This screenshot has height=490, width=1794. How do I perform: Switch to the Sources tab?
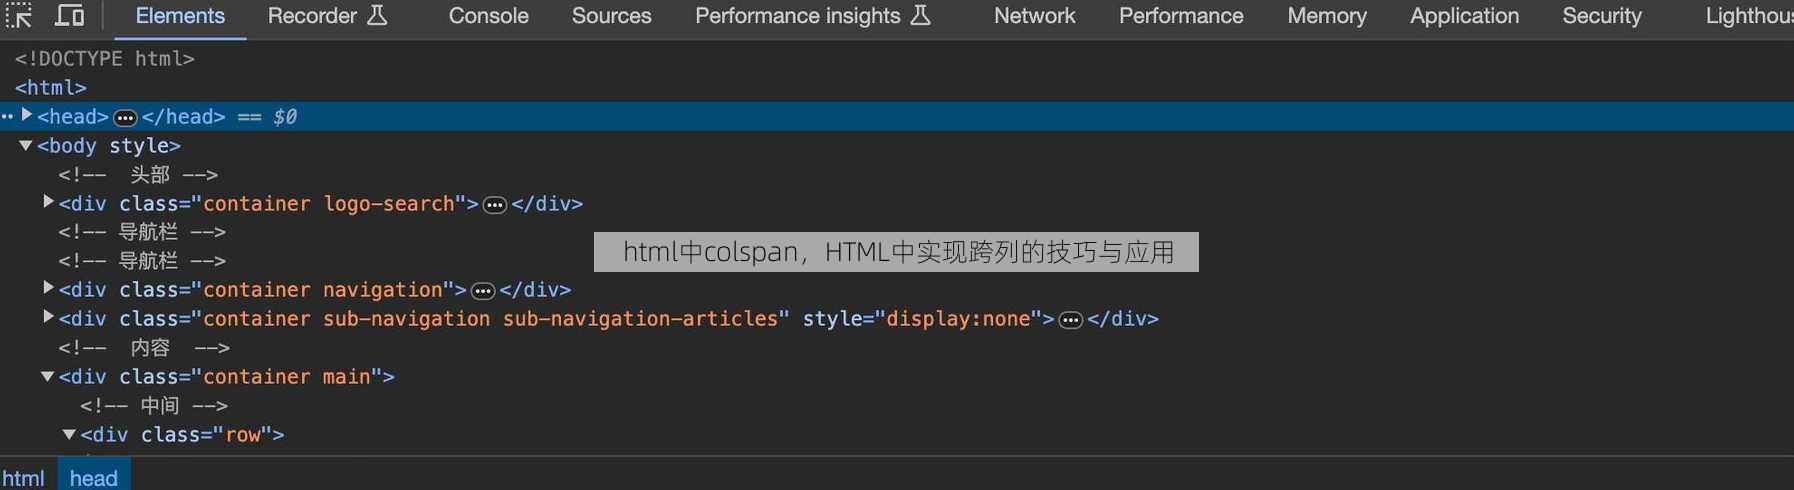coord(611,16)
